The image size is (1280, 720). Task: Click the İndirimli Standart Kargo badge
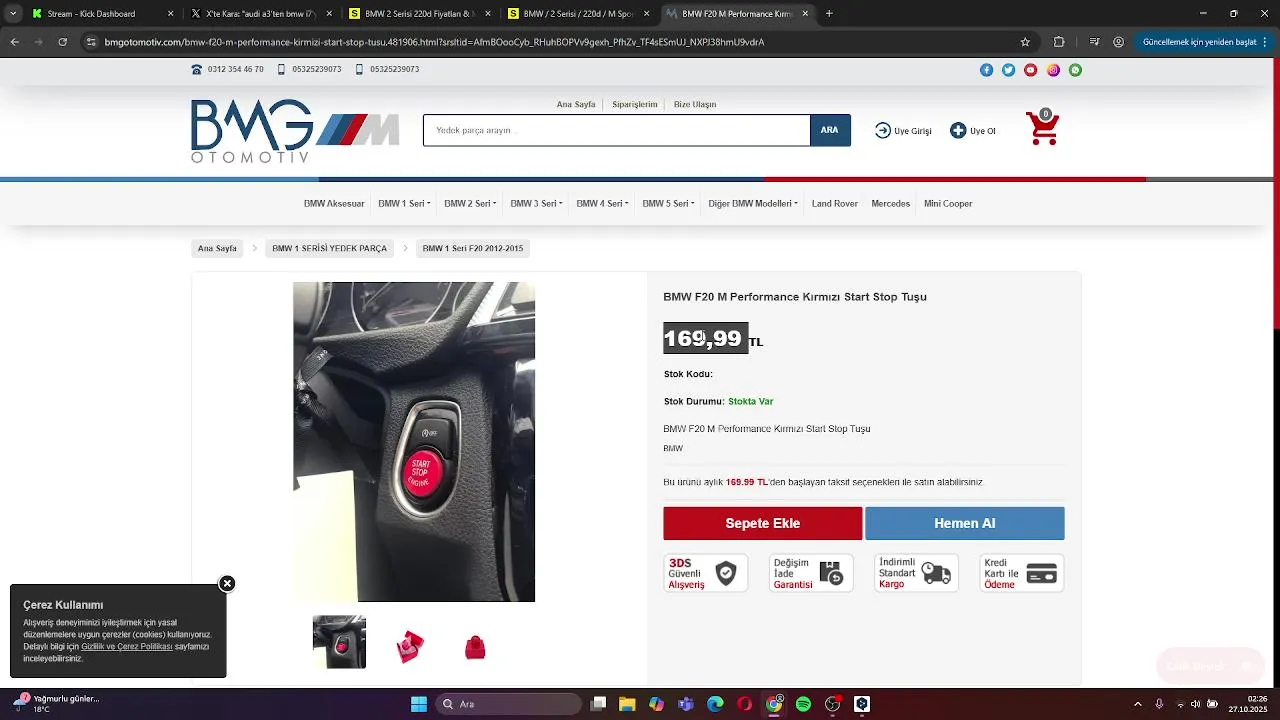[916, 573]
